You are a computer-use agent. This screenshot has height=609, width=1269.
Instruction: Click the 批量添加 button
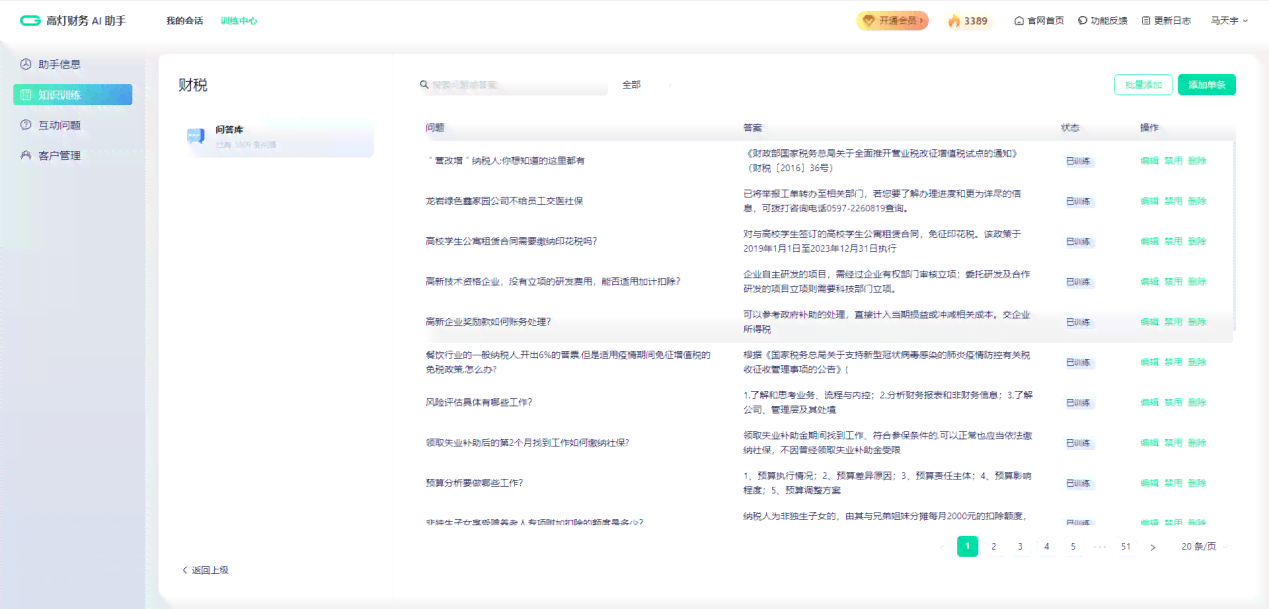click(1143, 85)
